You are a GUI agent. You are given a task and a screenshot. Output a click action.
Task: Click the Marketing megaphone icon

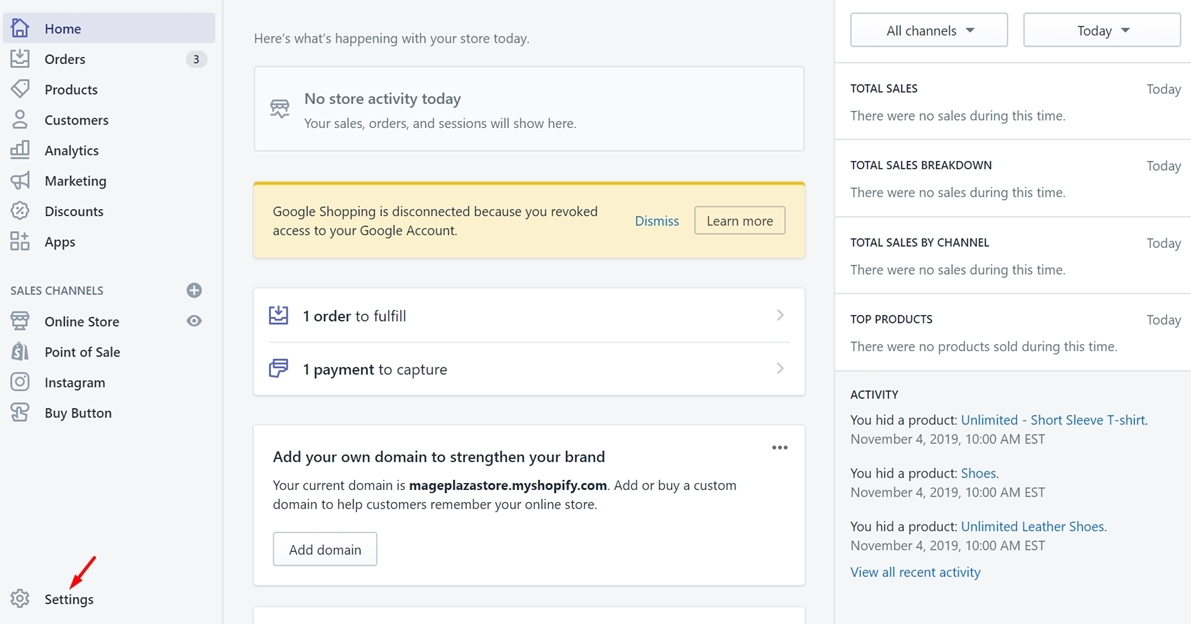(x=20, y=181)
